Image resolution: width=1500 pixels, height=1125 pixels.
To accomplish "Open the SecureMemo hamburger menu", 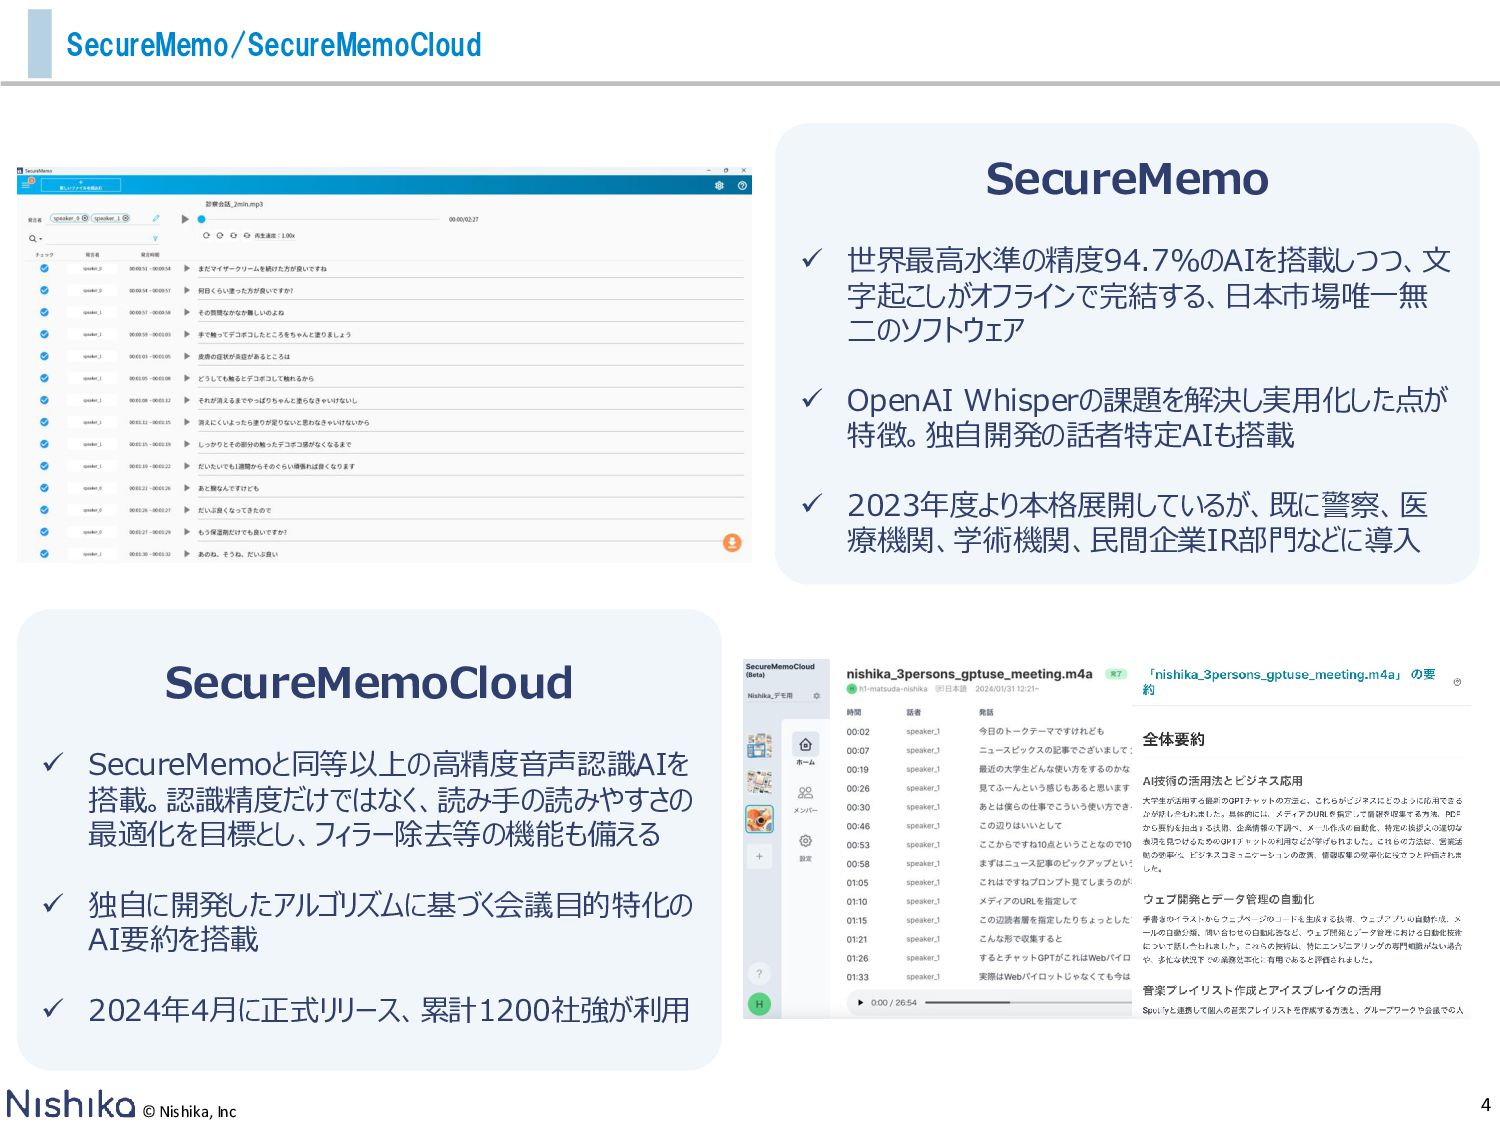I will click(27, 184).
